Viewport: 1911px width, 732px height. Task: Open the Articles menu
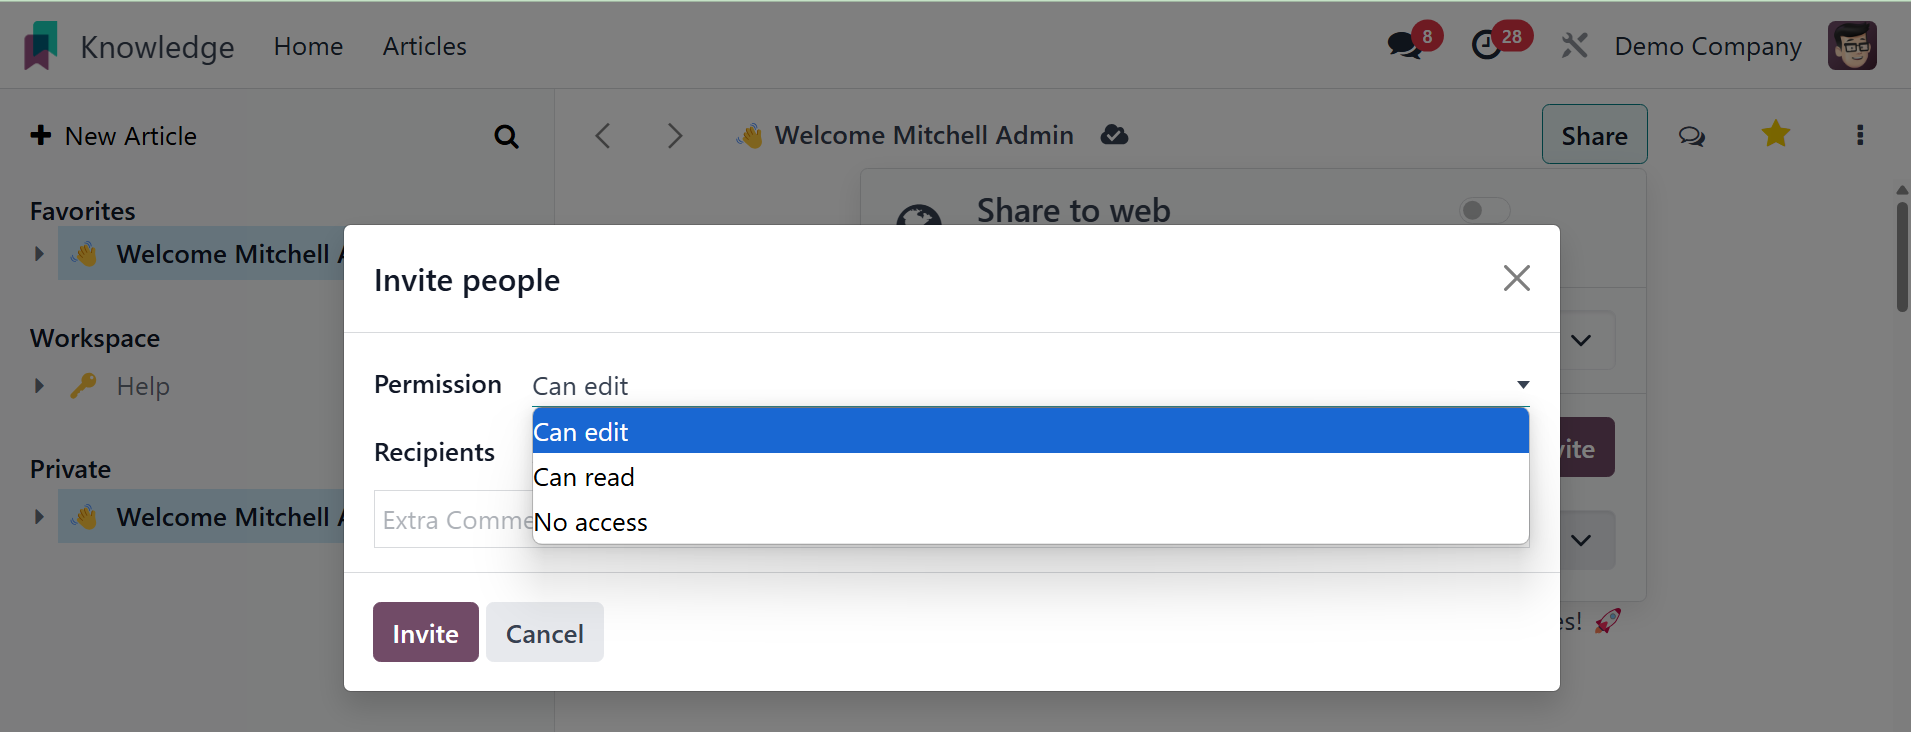click(424, 46)
